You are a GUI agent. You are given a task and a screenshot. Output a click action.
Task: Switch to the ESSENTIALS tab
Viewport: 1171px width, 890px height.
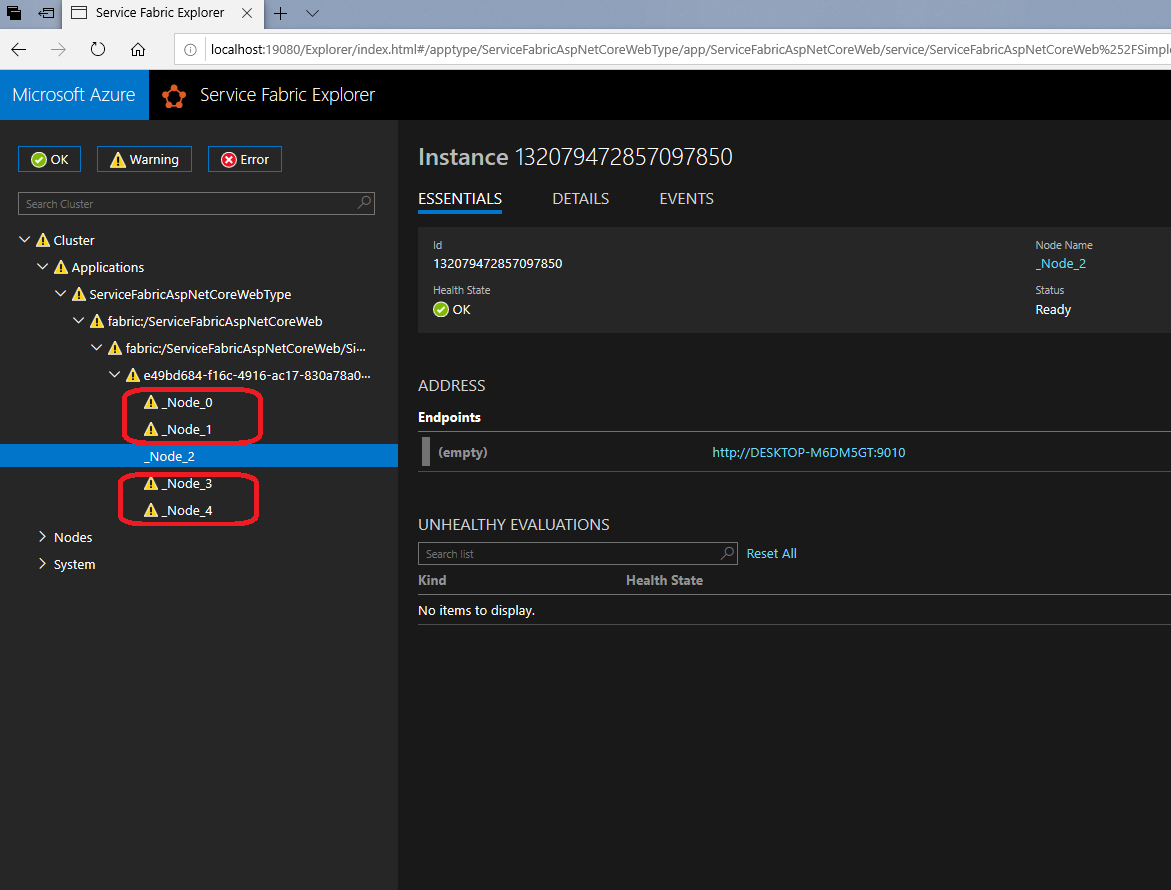[460, 199]
